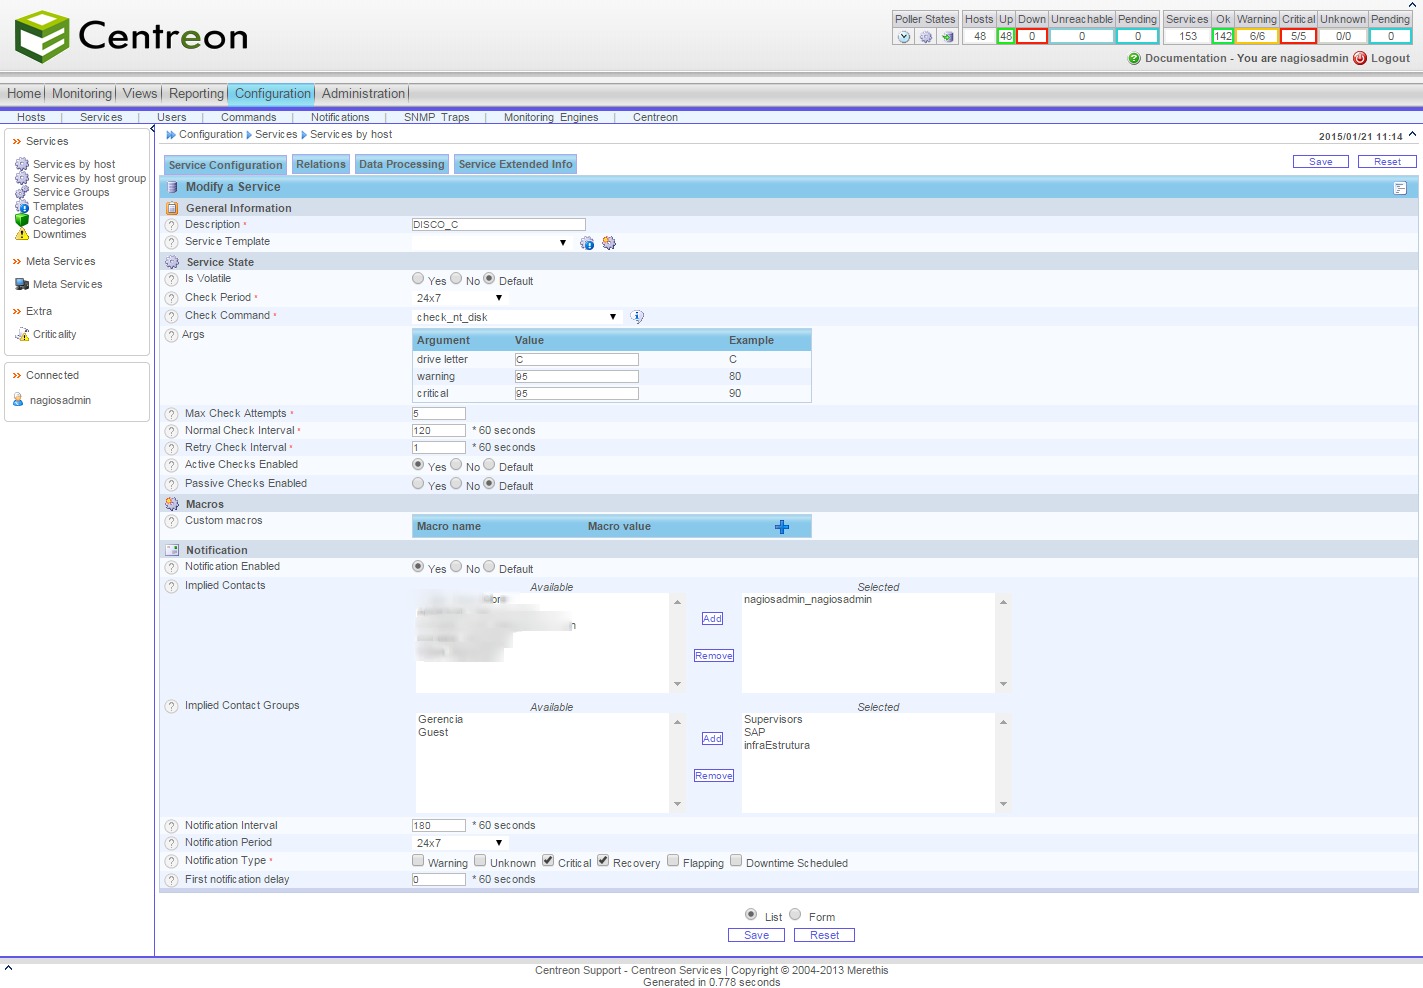The image size is (1423, 988).
Task: Click the Services by host gear icon
Action: point(22,164)
